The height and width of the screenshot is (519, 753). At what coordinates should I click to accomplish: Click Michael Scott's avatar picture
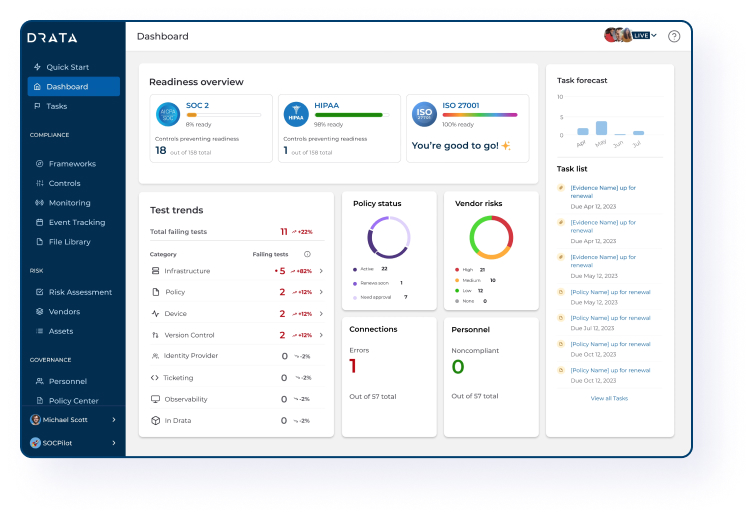point(35,420)
